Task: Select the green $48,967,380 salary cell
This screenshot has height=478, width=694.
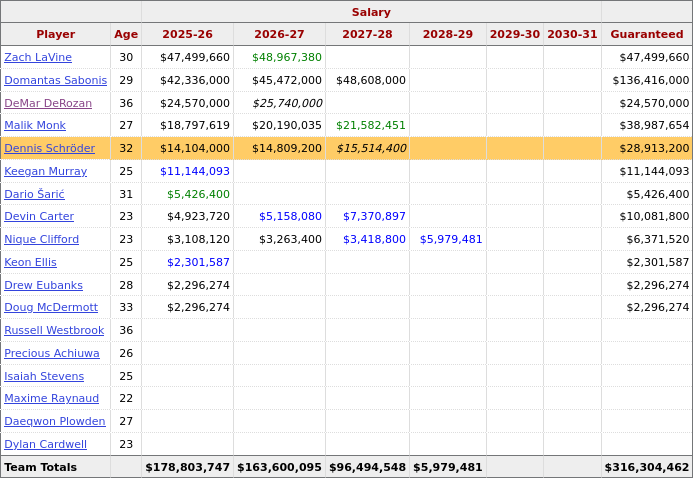Action: tap(287, 57)
